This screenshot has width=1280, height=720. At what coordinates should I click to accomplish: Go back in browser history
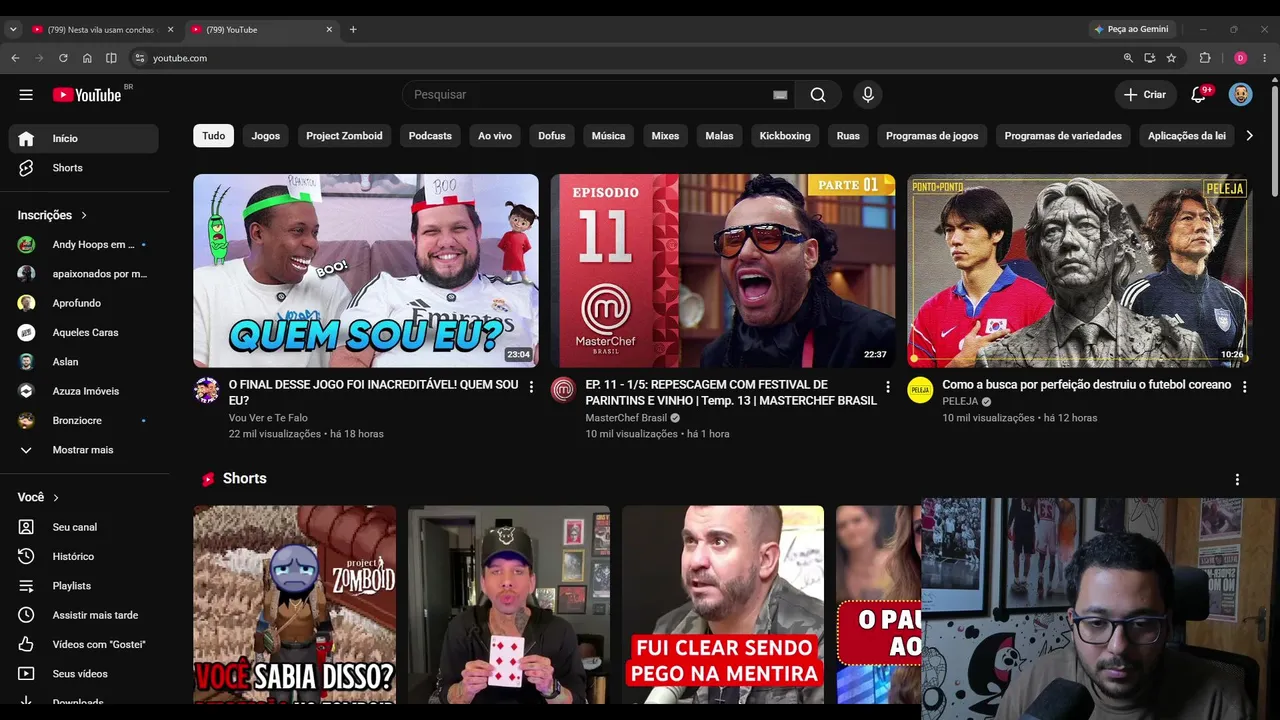click(15, 58)
